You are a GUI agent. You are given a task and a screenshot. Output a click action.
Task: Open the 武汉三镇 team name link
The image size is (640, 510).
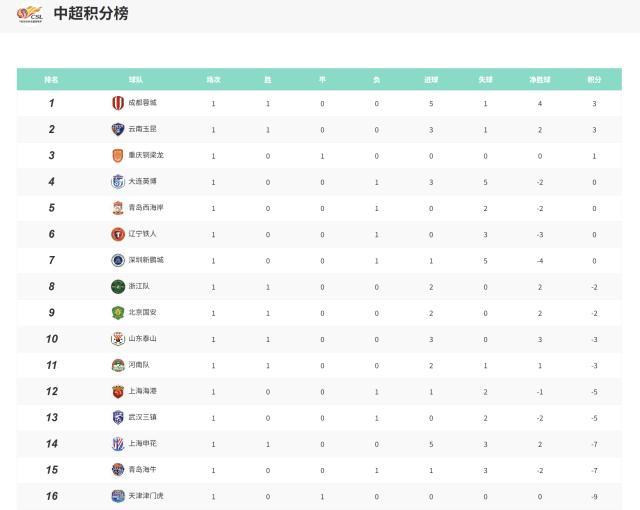click(142, 417)
